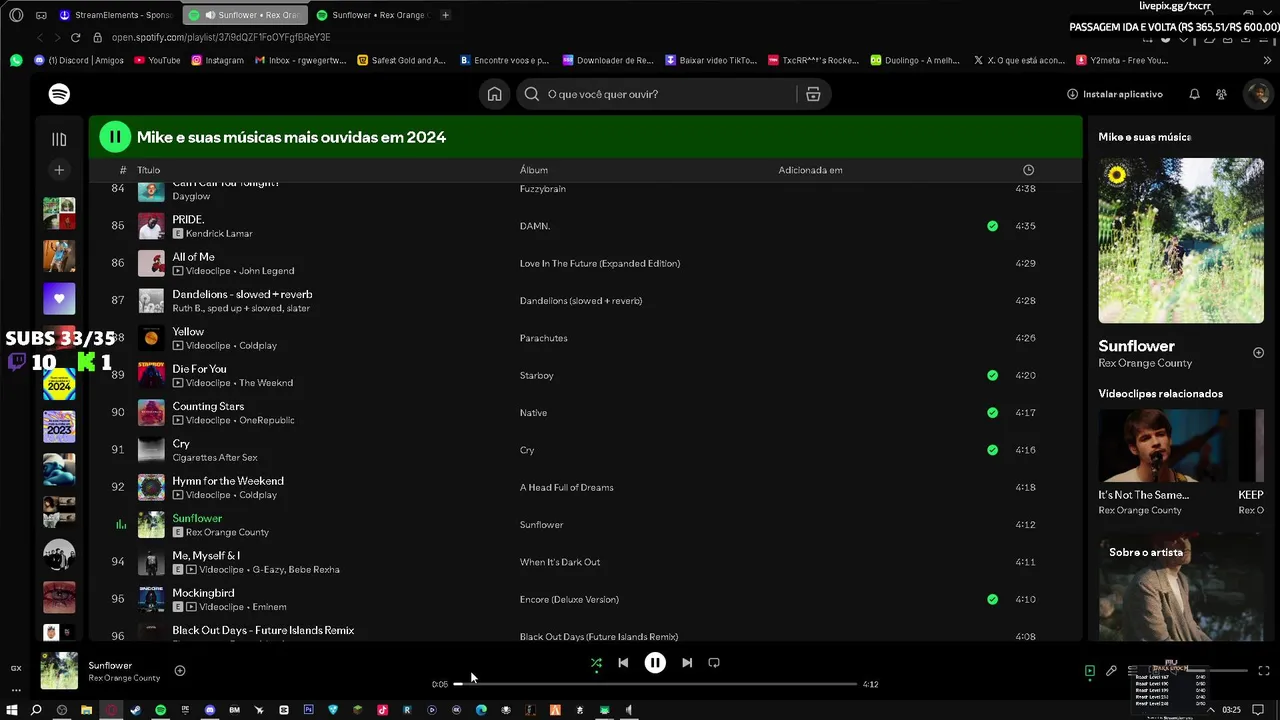Open Photoshop icon in taskbar

308,710
